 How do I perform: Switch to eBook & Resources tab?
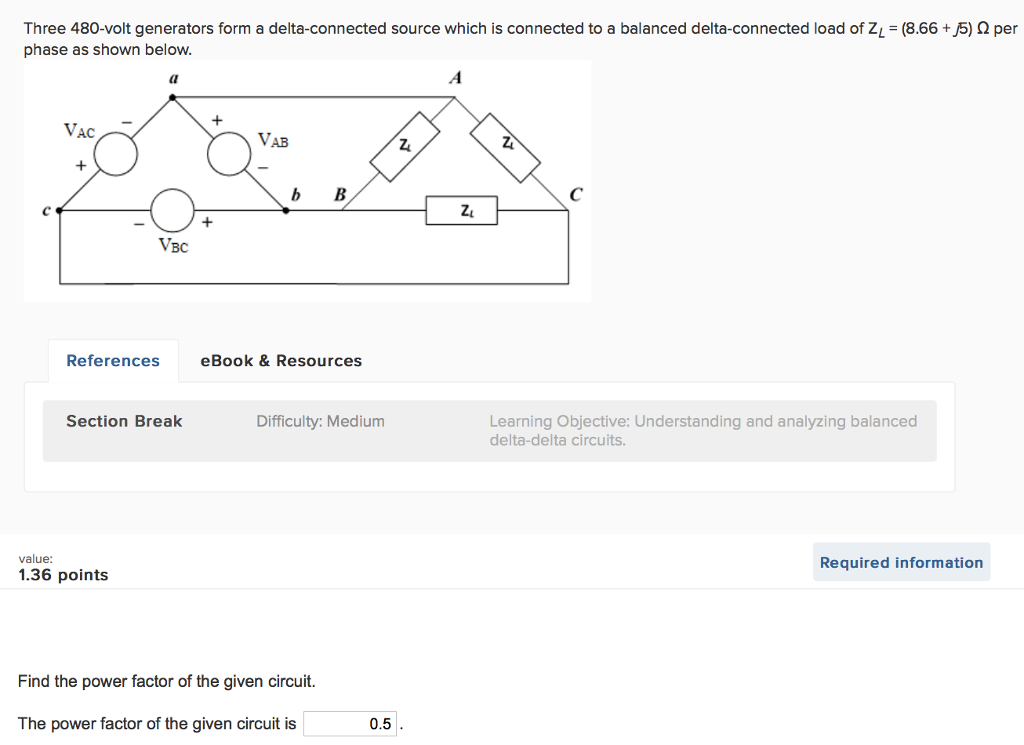281,361
